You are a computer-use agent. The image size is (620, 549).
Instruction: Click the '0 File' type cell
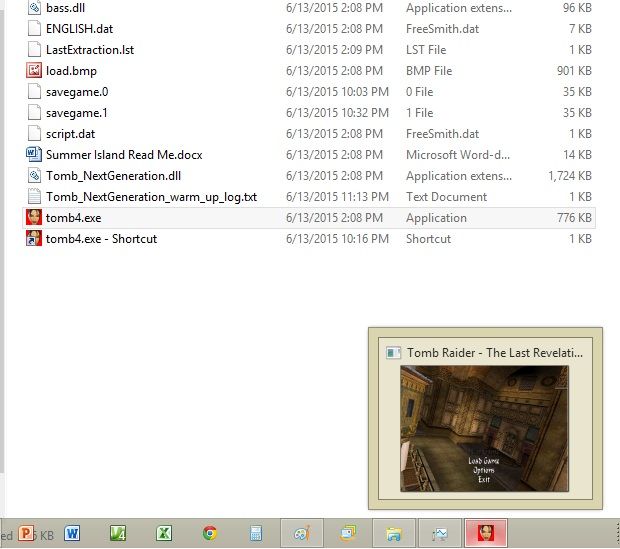point(420,92)
